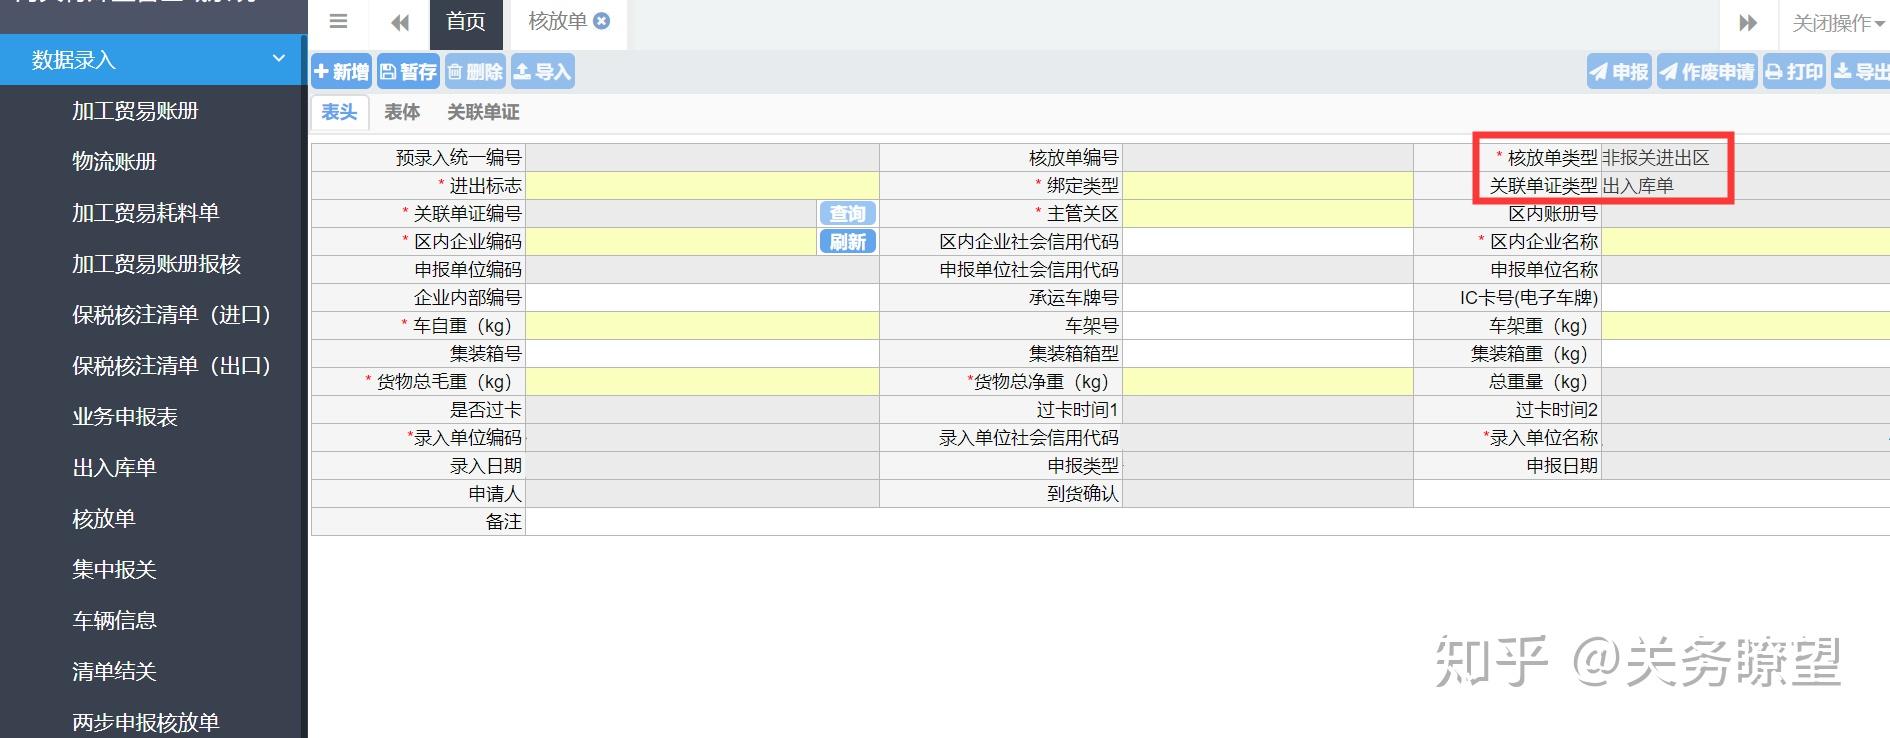1890x738 pixels.
Task: Close the 核放单 tab with its X icon
Action: (x=602, y=21)
